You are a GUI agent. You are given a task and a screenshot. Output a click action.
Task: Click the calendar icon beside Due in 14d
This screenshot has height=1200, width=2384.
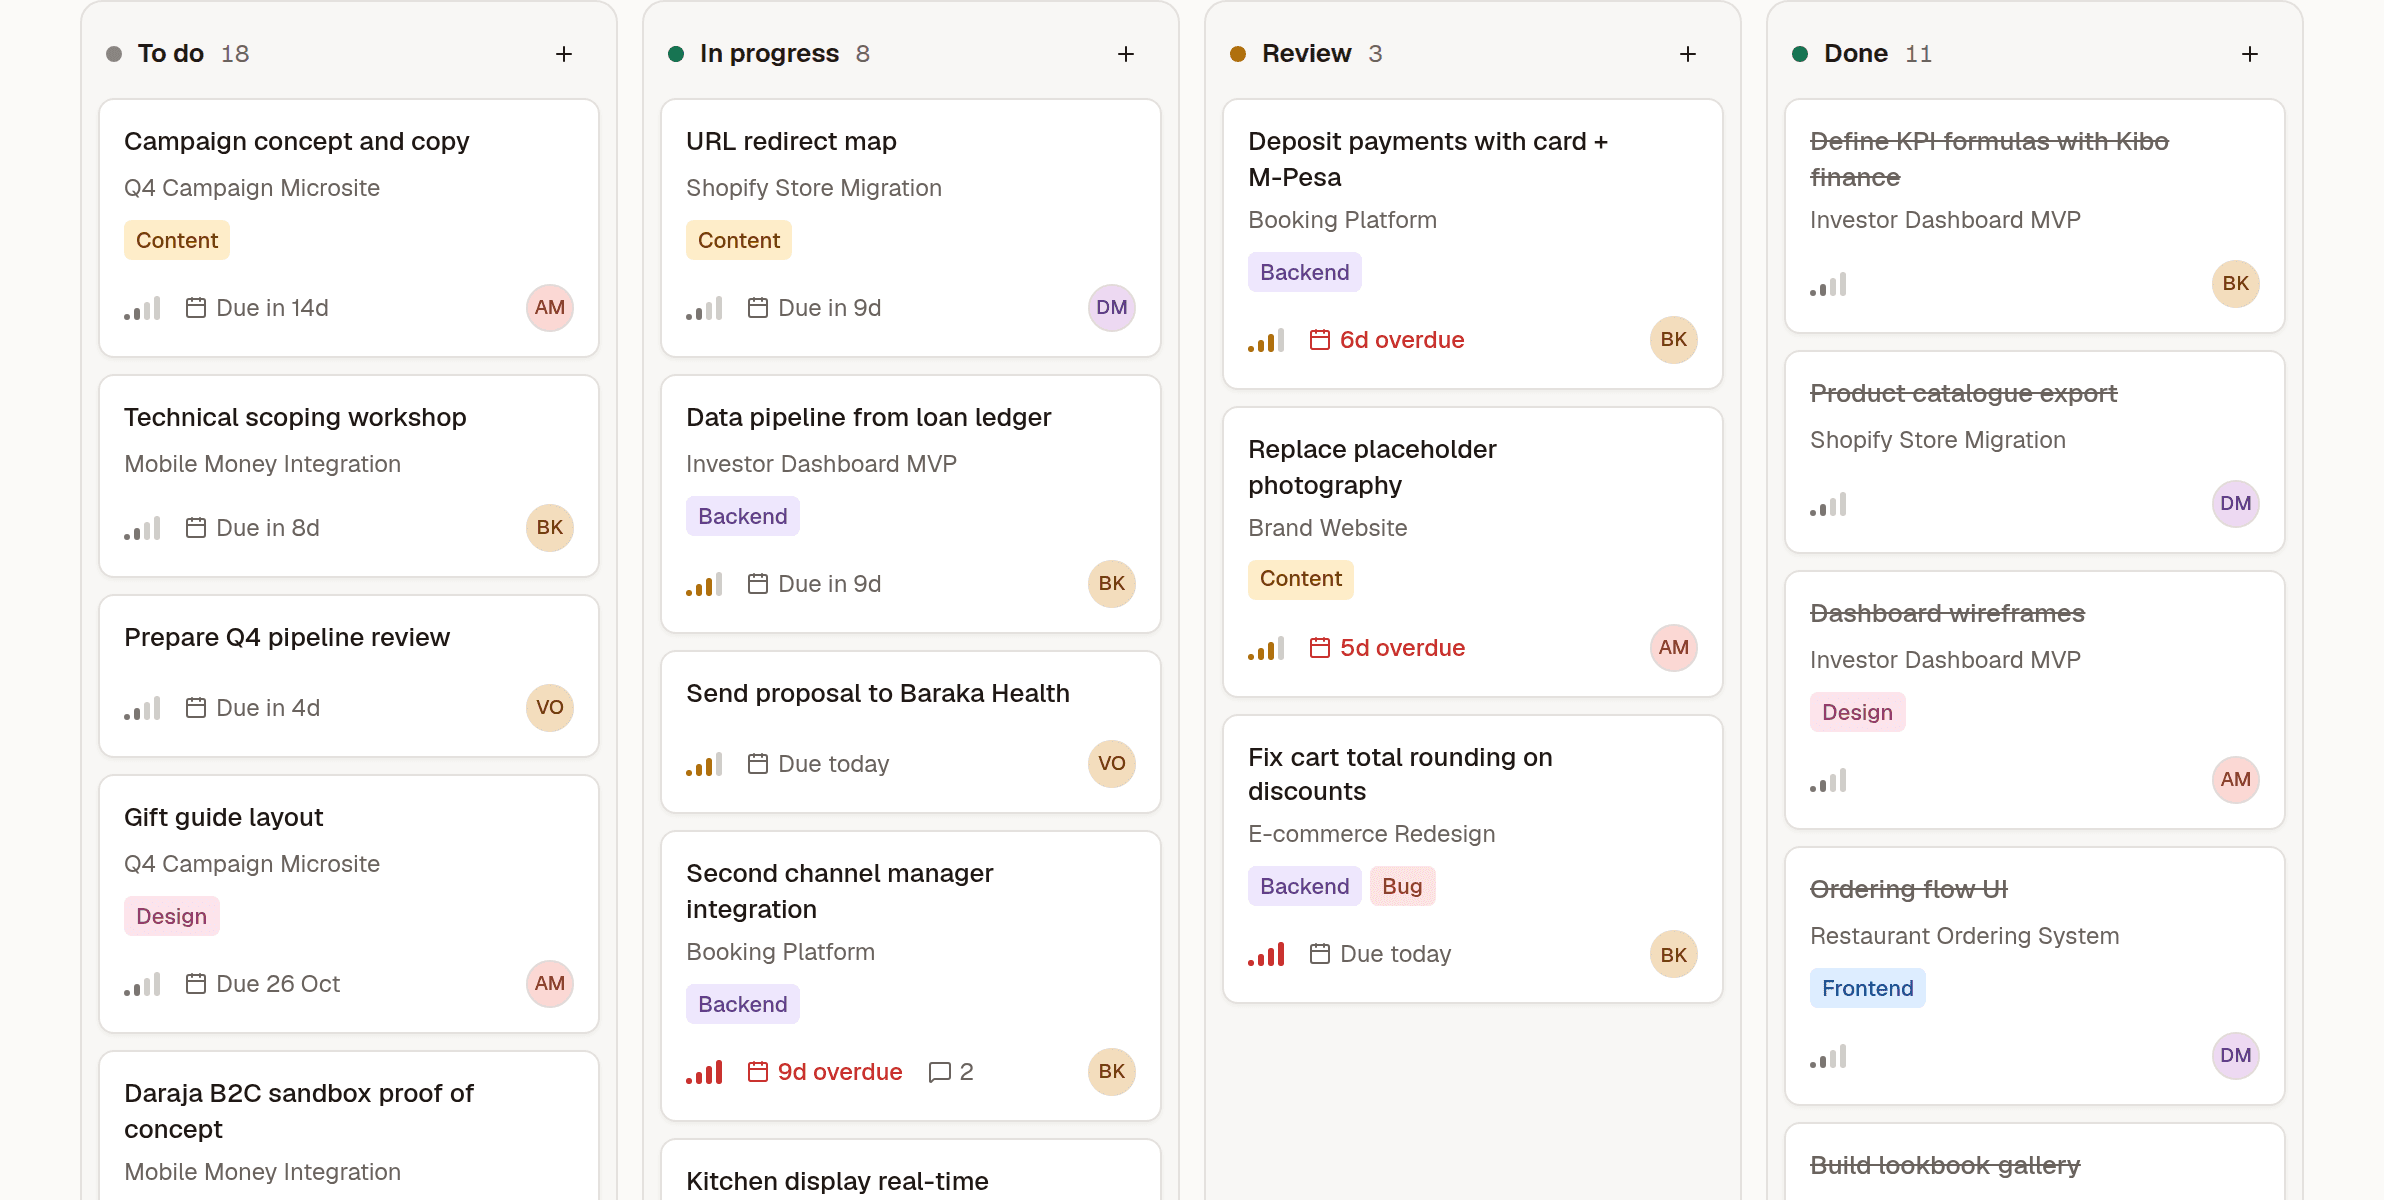click(196, 308)
